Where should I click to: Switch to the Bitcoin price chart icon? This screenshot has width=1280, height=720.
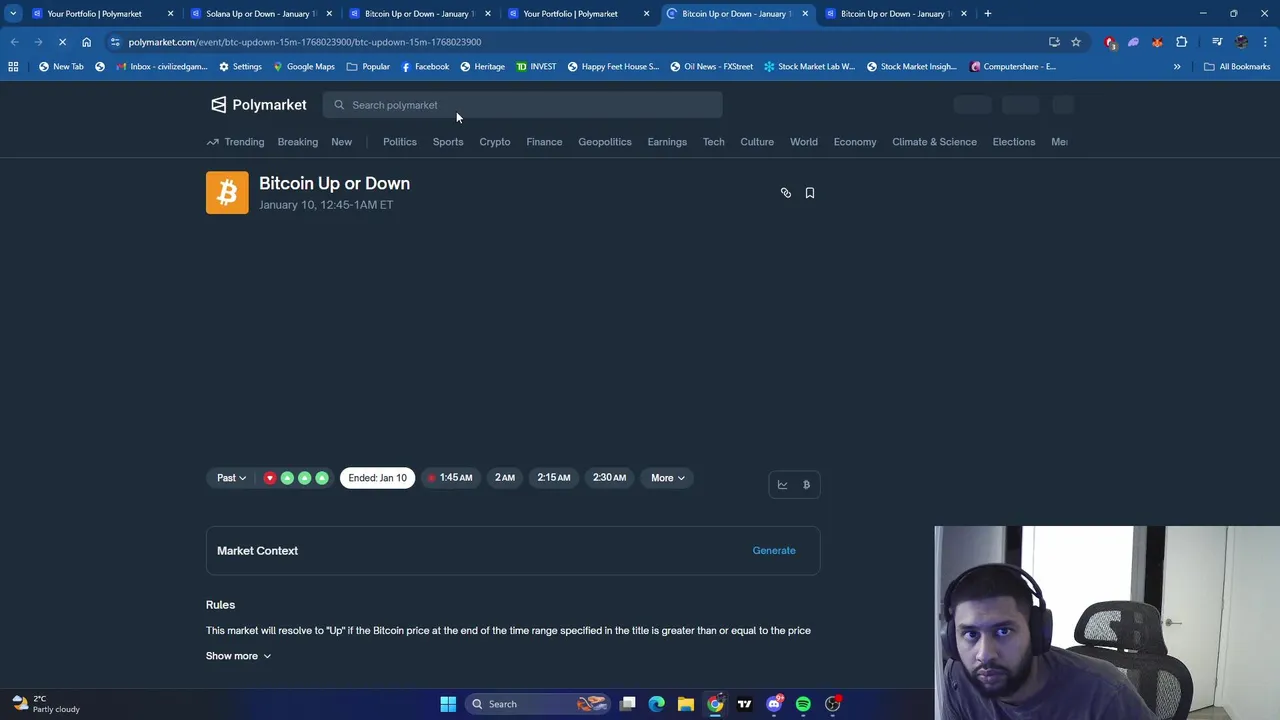[806, 485]
